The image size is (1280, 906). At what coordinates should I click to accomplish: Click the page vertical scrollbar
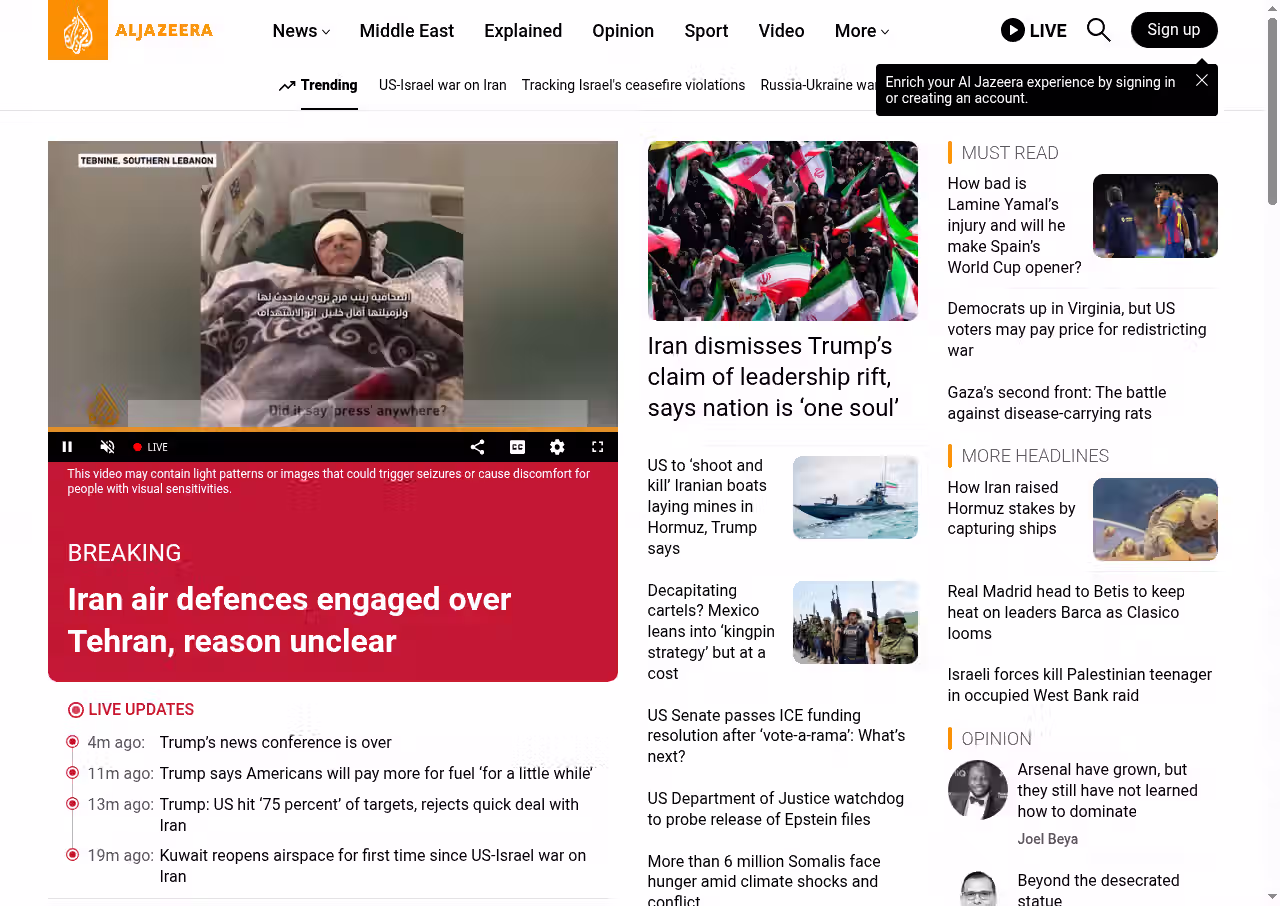click(x=1272, y=110)
